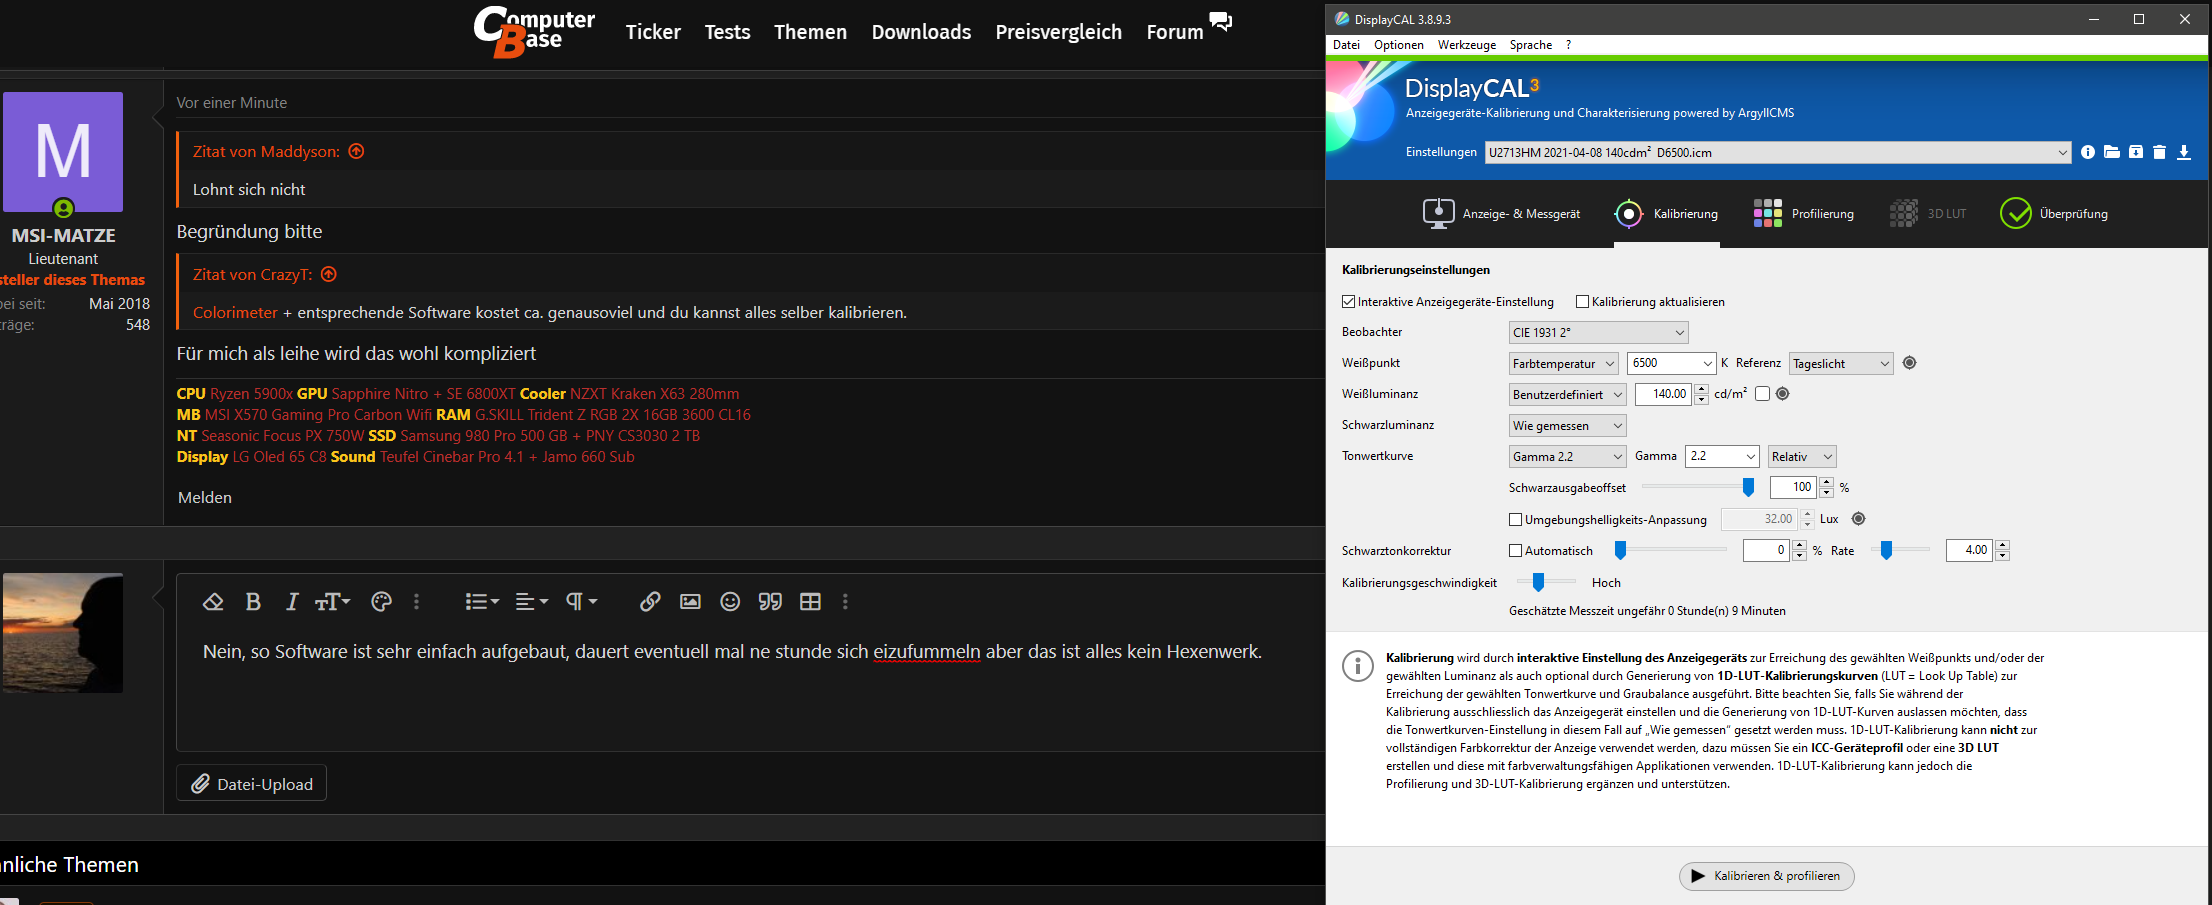Jump to the quoted Maddyson post via arrow icon
The height and width of the screenshot is (905, 2212).
click(356, 151)
